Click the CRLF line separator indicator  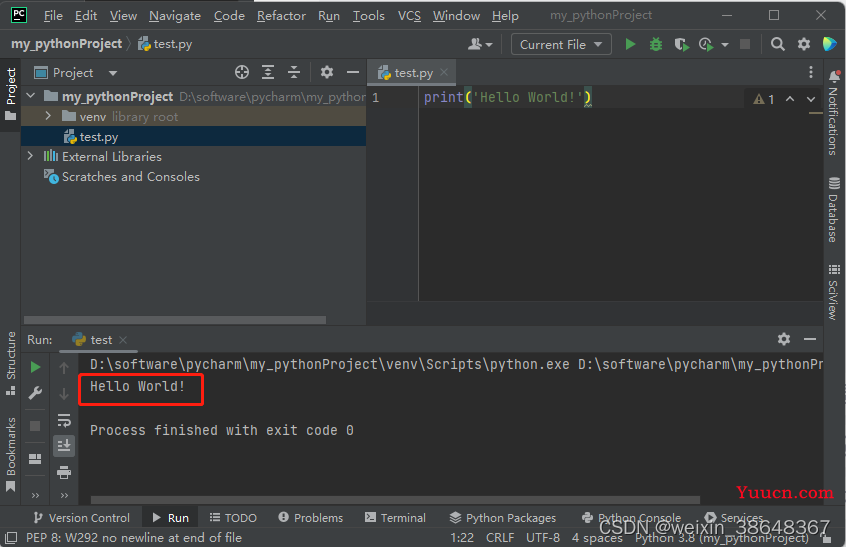point(500,537)
